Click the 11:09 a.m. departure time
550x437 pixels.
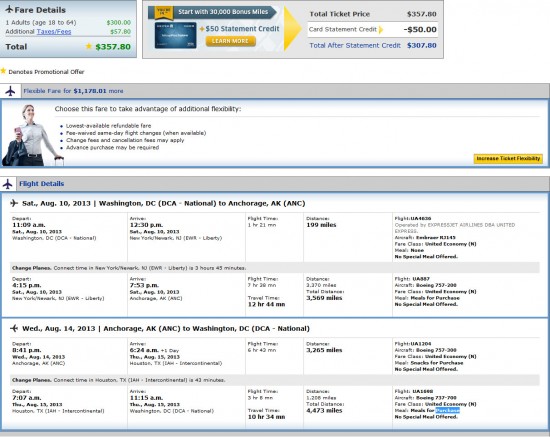click(x=28, y=225)
